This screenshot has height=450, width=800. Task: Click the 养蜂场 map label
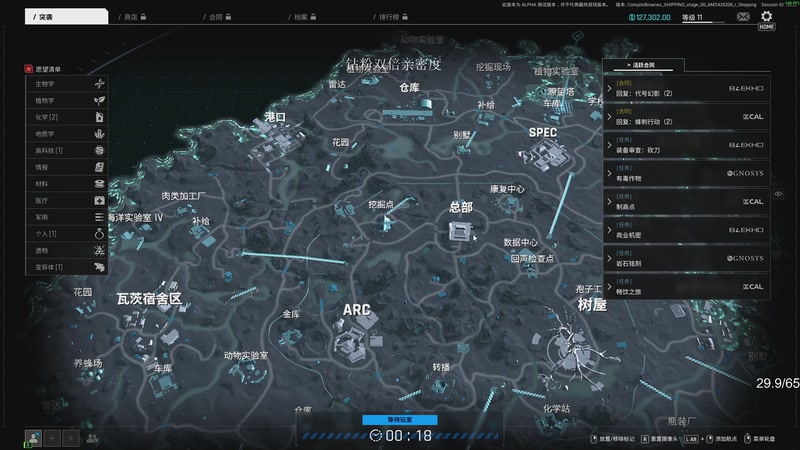(x=88, y=363)
